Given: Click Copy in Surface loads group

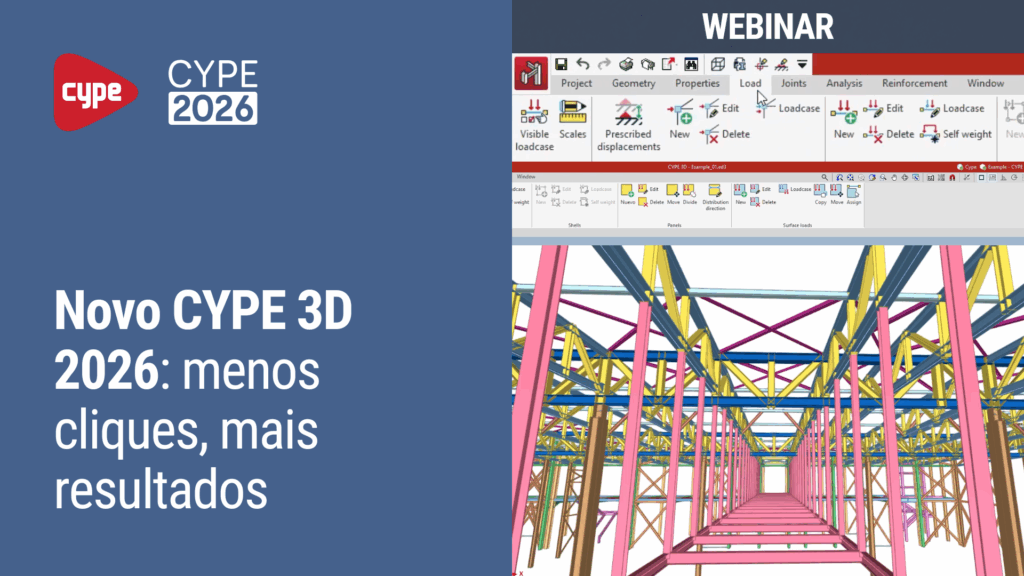Looking at the screenshot, I should pyautogui.click(x=820, y=194).
